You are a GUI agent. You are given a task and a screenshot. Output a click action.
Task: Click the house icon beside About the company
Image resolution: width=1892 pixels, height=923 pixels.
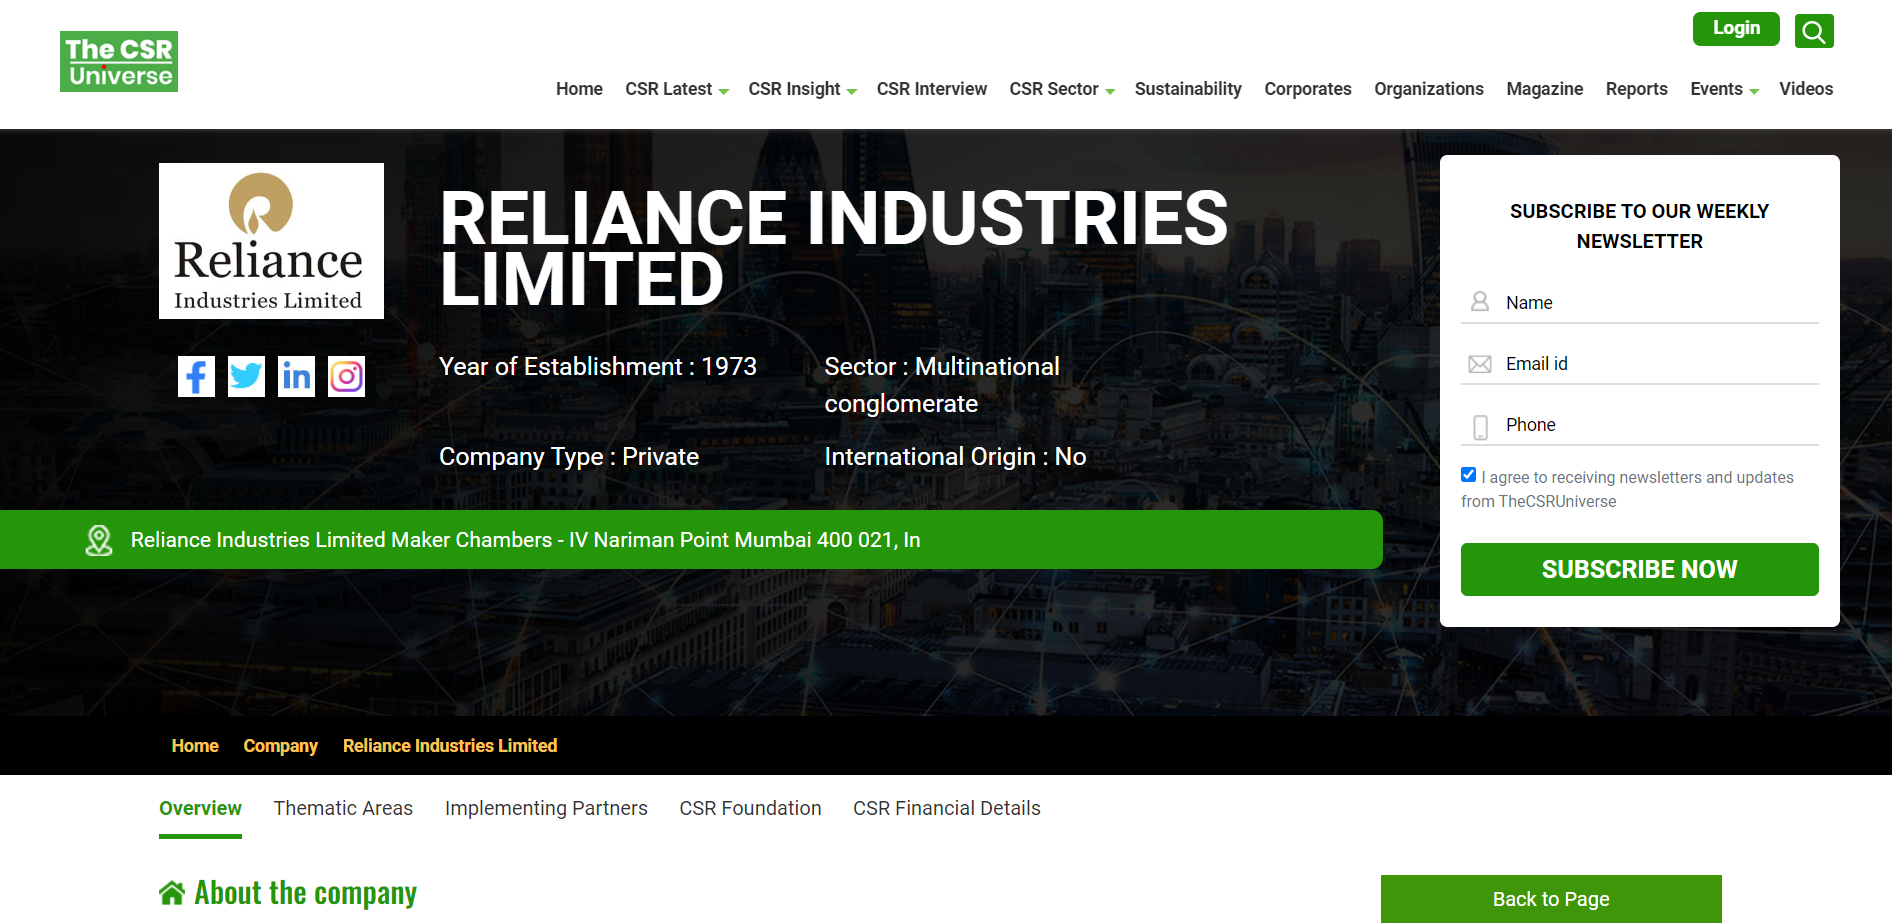point(172,893)
